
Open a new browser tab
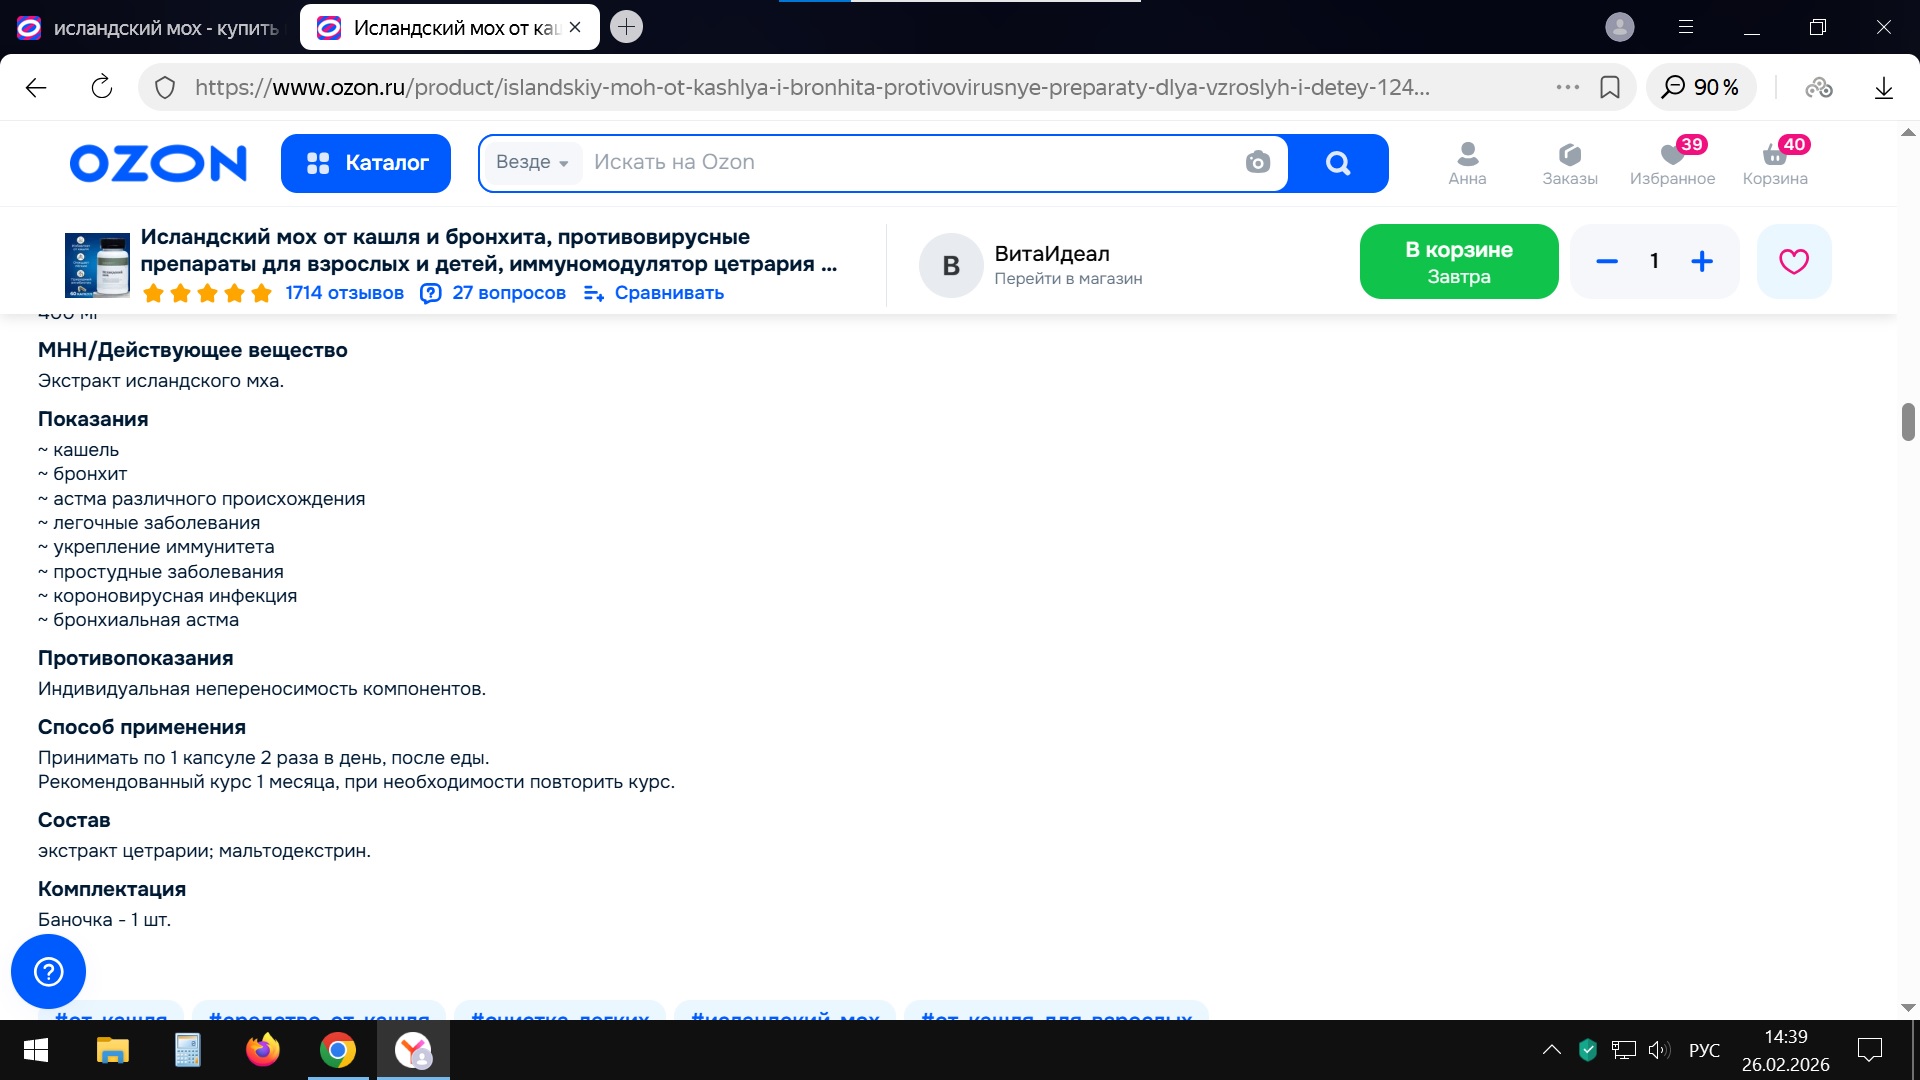[x=626, y=27]
